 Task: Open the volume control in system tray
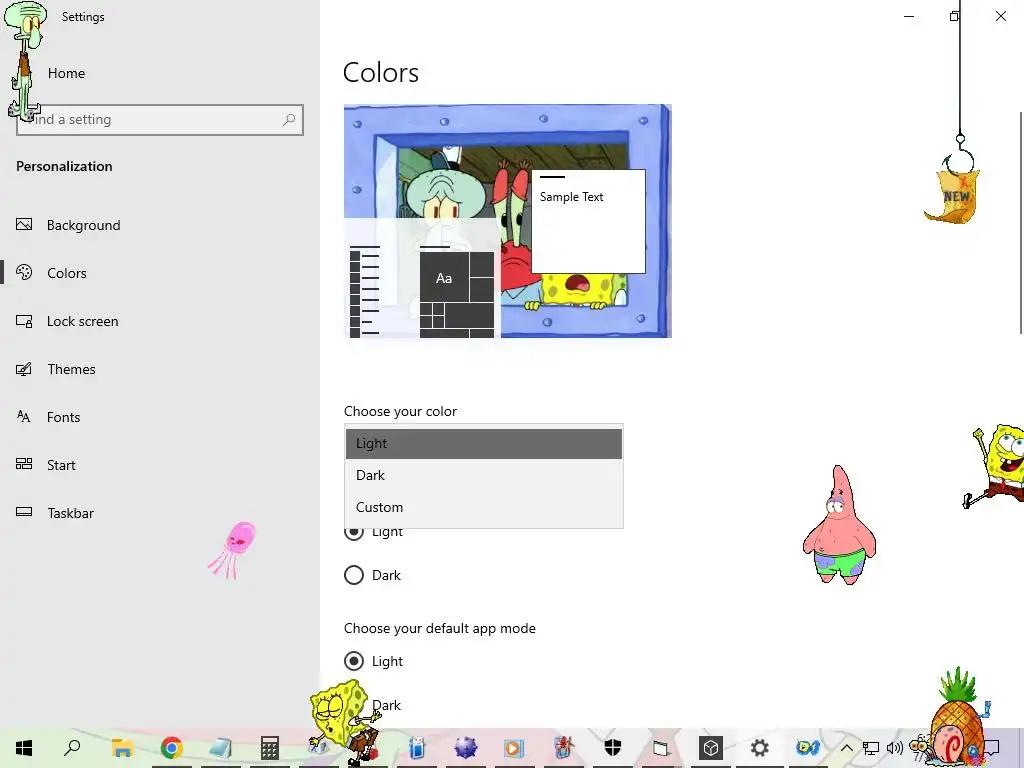(895, 748)
